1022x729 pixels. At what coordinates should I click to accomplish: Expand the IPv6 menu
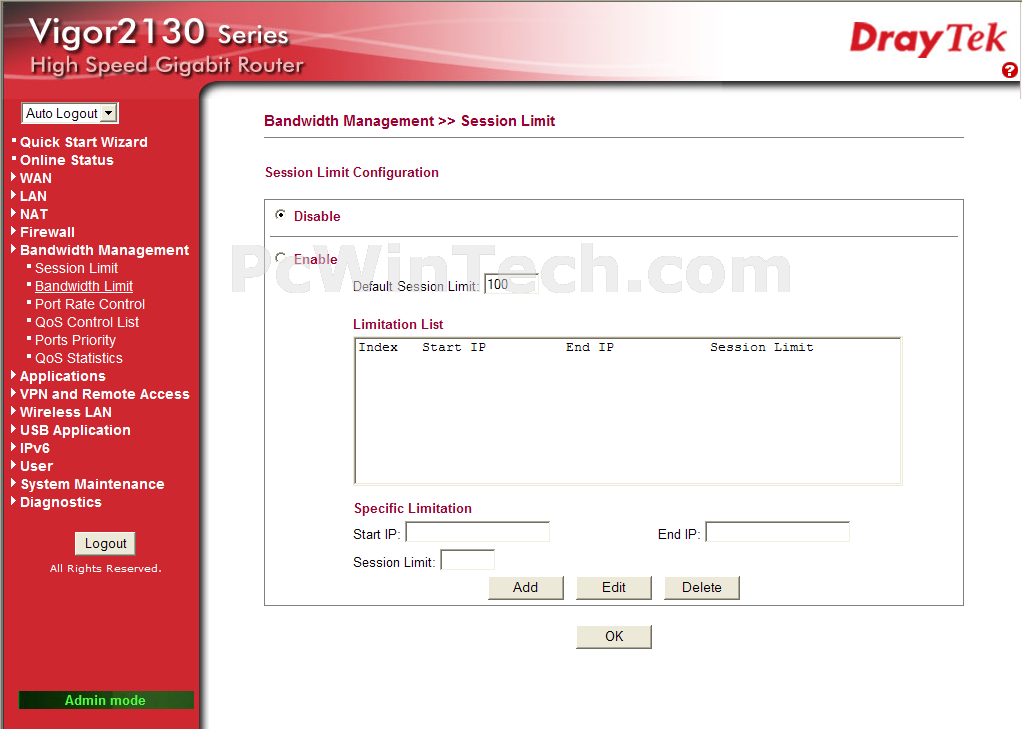click(35, 448)
